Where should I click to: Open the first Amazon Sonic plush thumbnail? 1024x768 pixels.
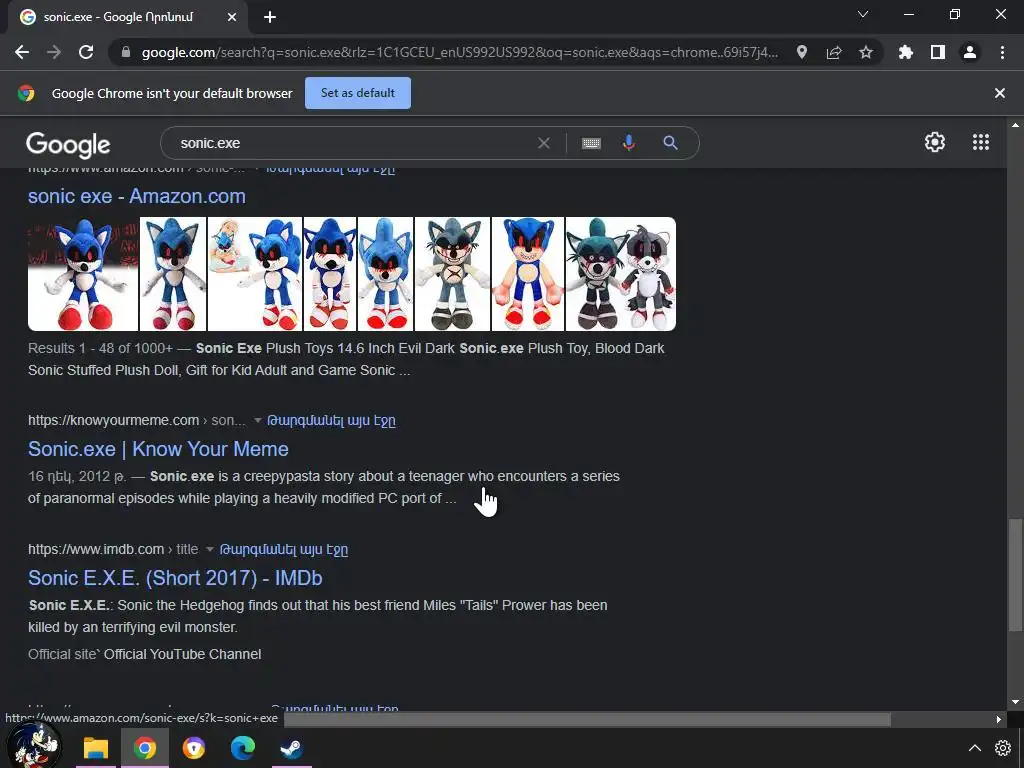point(83,274)
